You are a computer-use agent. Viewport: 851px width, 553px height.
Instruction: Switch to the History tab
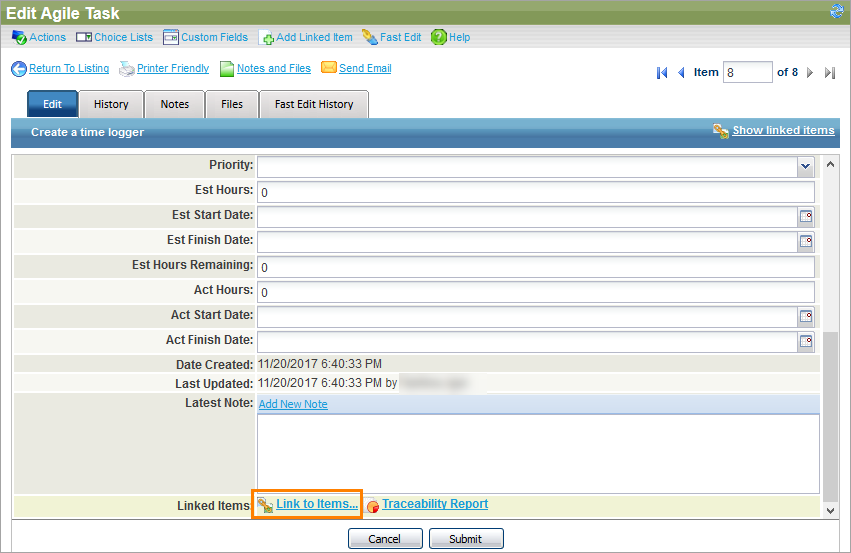click(x=111, y=104)
